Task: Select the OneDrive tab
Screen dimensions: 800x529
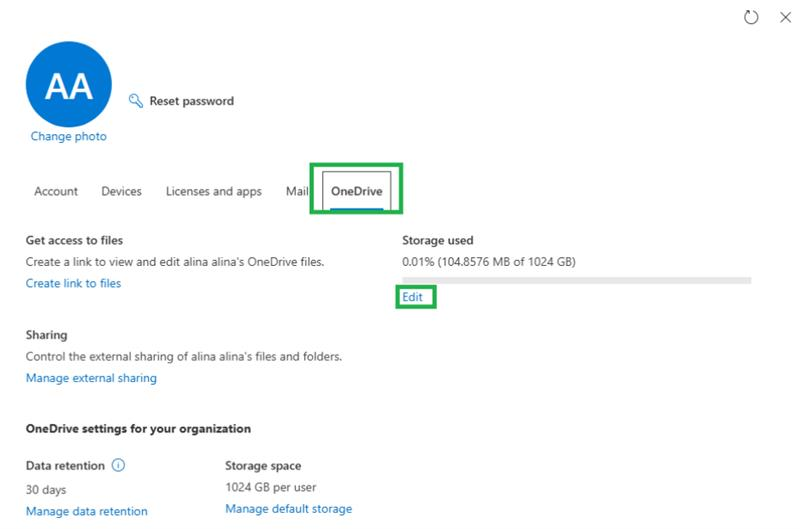Action: point(357,191)
